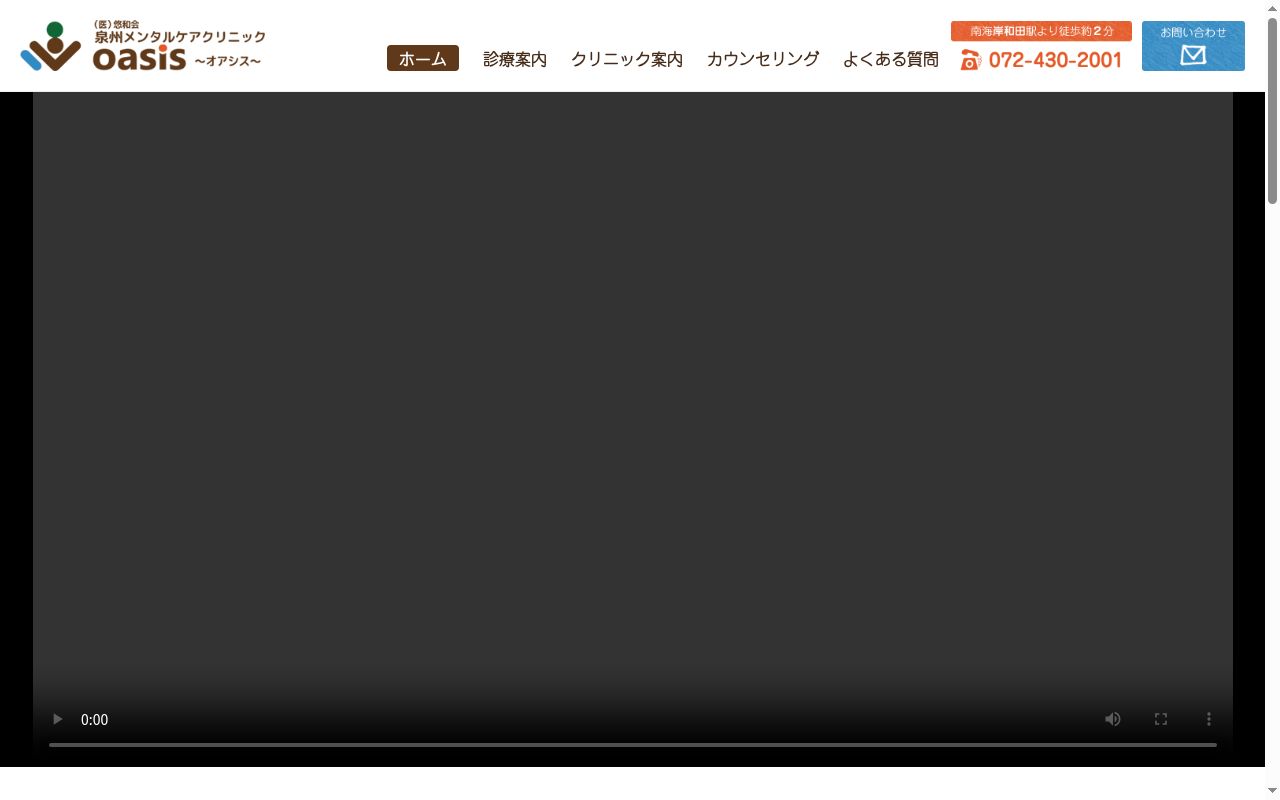This screenshot has height=800, width=1280.
Task: Click the 南海岸和田駅より徒歩約2分 banner
Action: (x=1041, y=31)
